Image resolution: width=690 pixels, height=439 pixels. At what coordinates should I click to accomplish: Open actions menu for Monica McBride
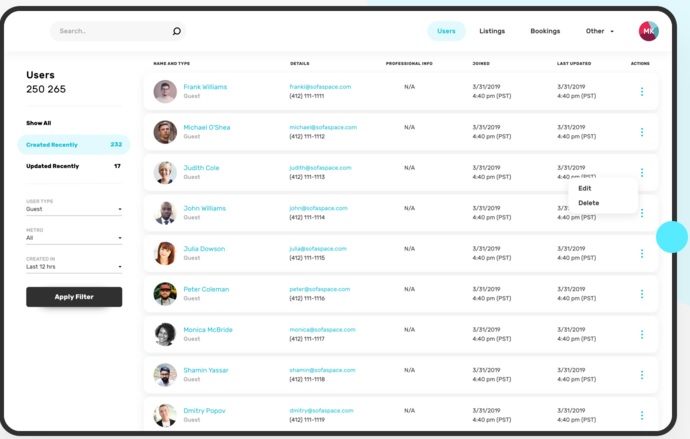pyautogui.click(x=642, y=334)
